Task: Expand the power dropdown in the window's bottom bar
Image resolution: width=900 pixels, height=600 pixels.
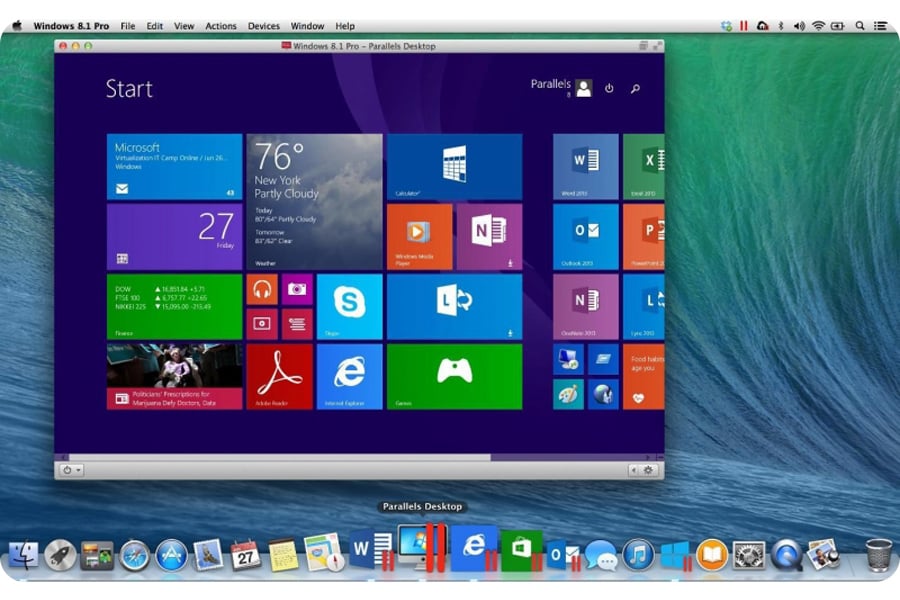Action: [x=71, y=469]
